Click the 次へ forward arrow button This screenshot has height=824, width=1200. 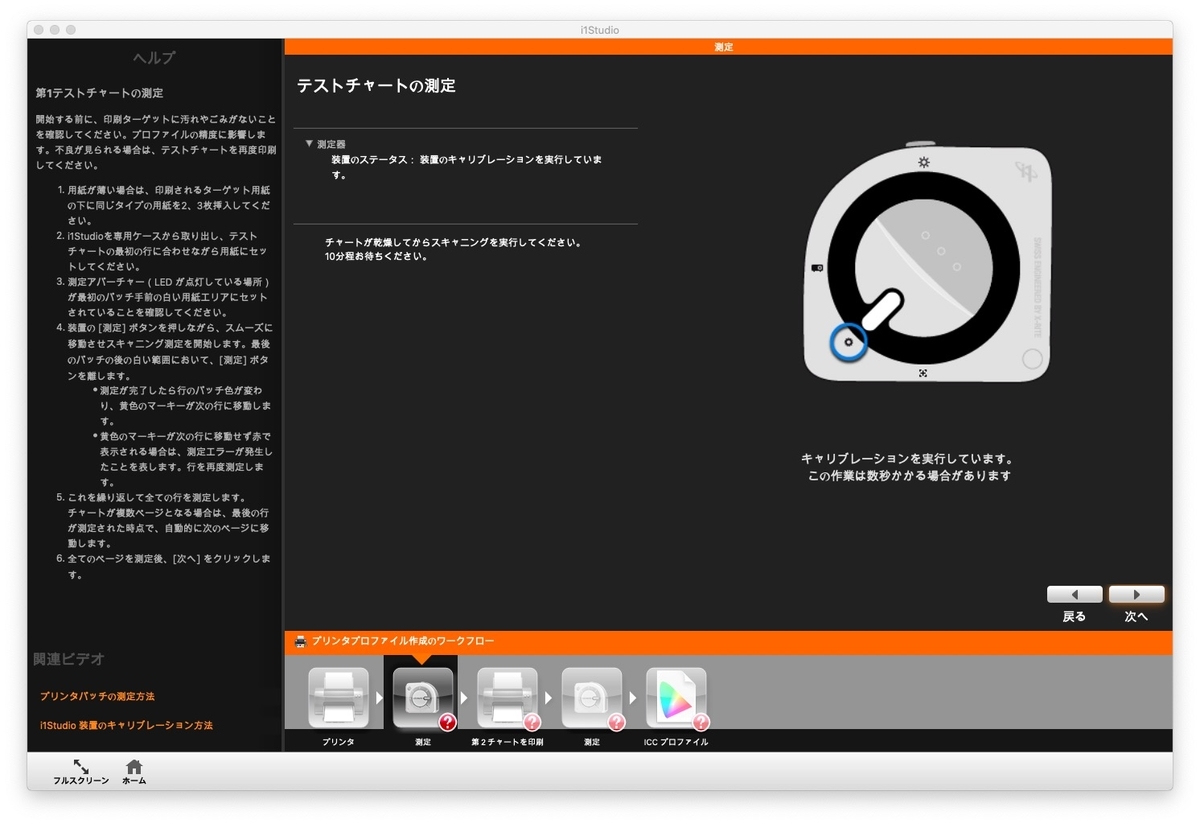tap(1136, 594)
